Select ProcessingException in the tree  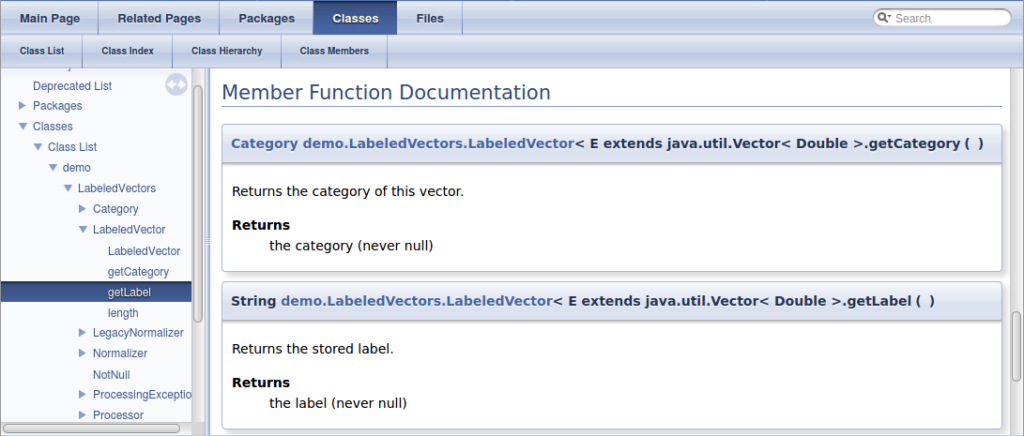pos(142,394)
